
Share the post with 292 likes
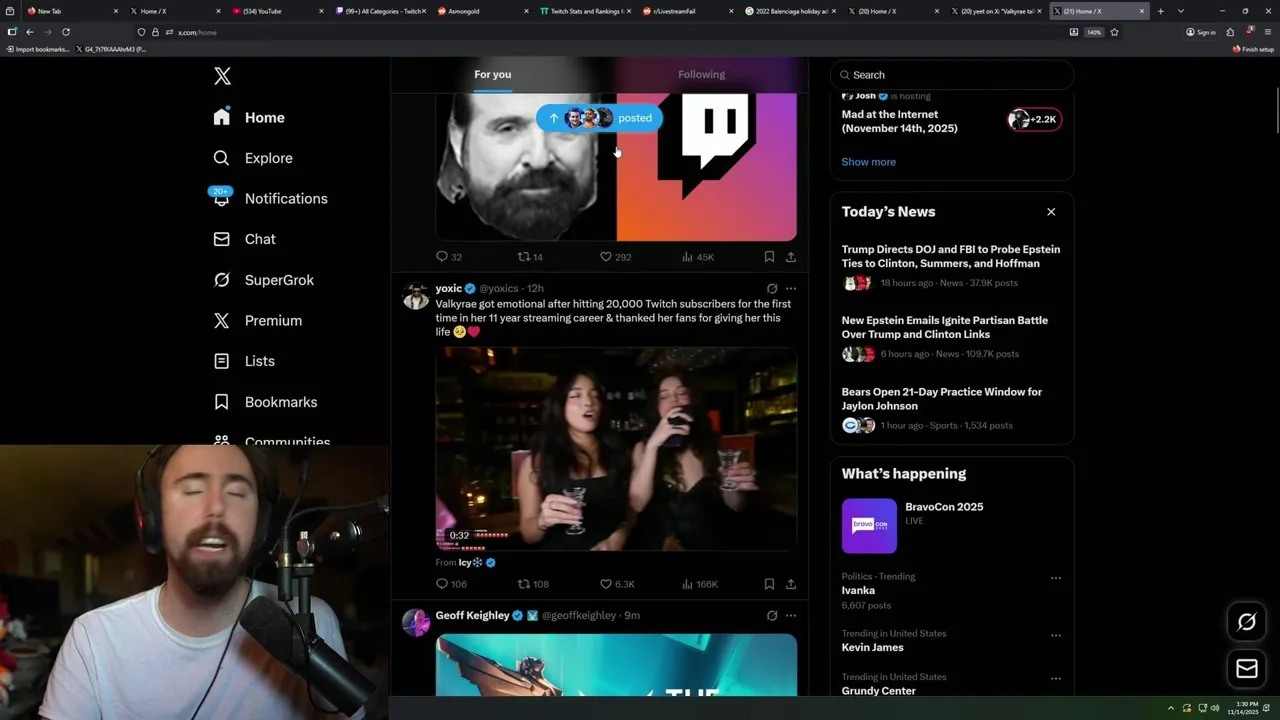790,257
